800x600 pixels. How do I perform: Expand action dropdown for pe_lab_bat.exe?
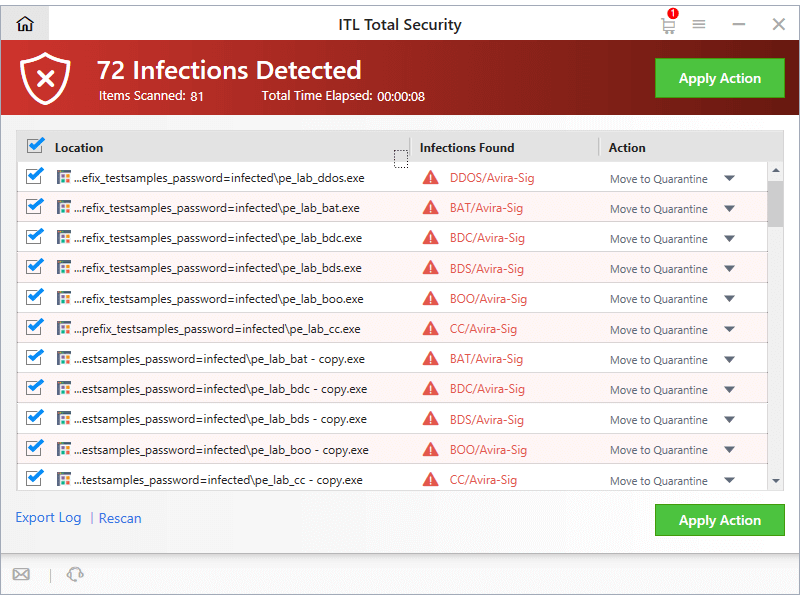(730, 208)
